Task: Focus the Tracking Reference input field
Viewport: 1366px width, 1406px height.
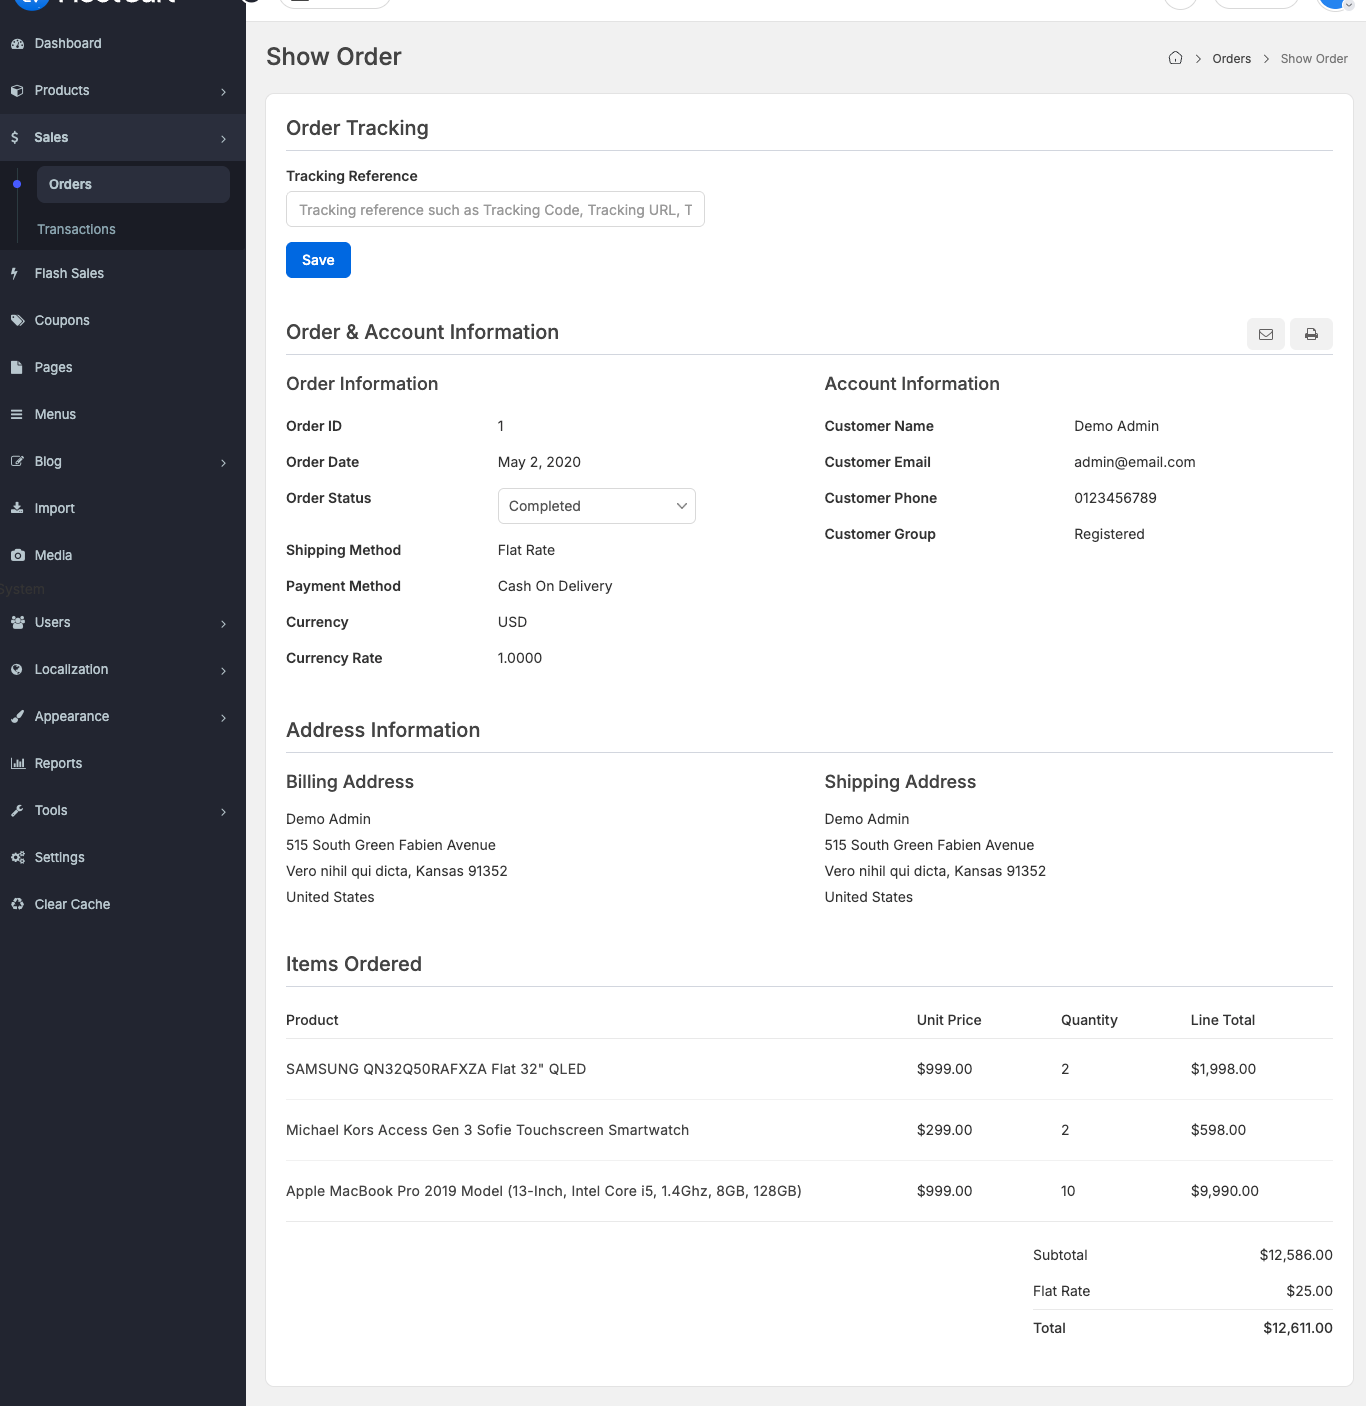Action: [495, 210]
